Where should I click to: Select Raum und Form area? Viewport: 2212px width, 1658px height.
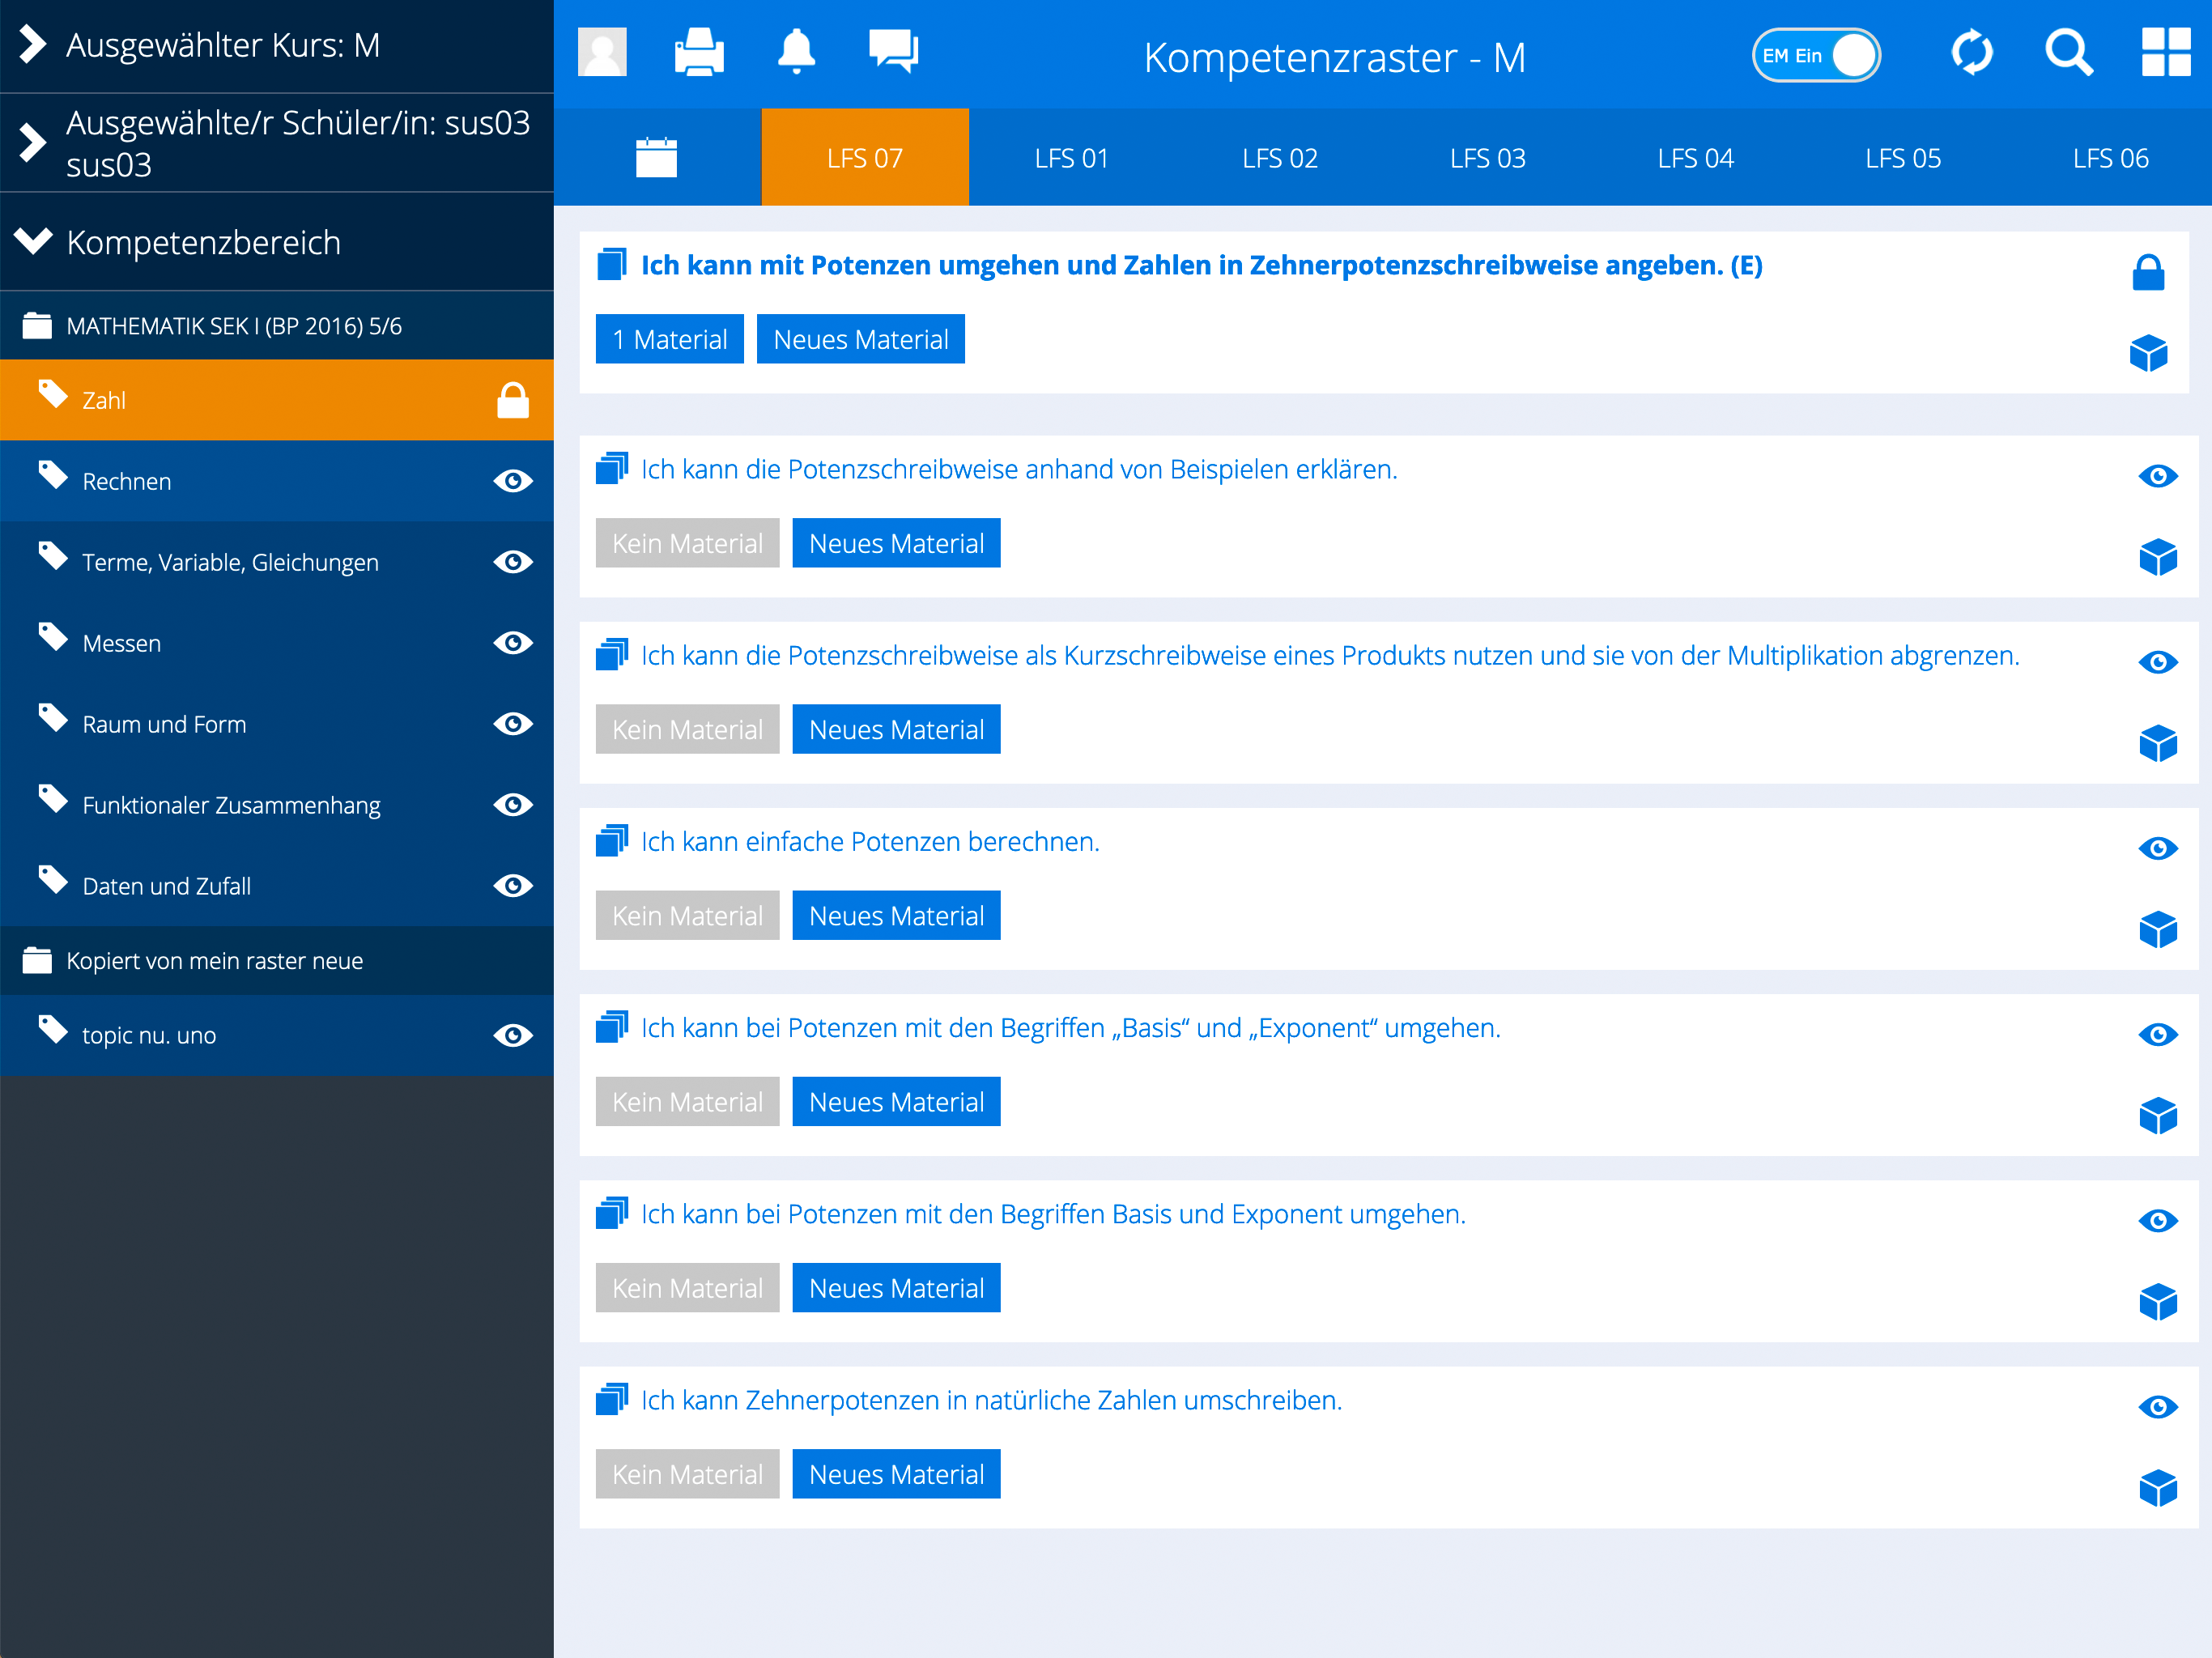pyautogui.click(x=277, y=724)
